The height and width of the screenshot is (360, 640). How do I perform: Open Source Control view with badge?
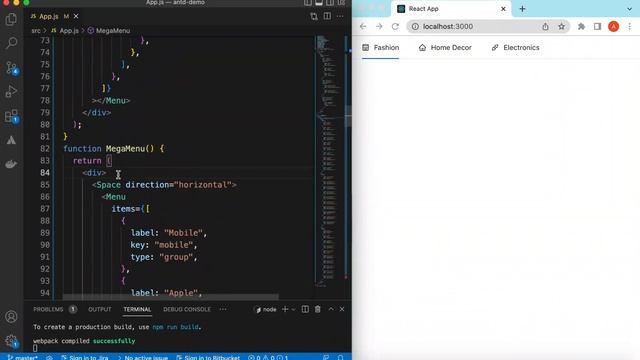tap(11, 68)
